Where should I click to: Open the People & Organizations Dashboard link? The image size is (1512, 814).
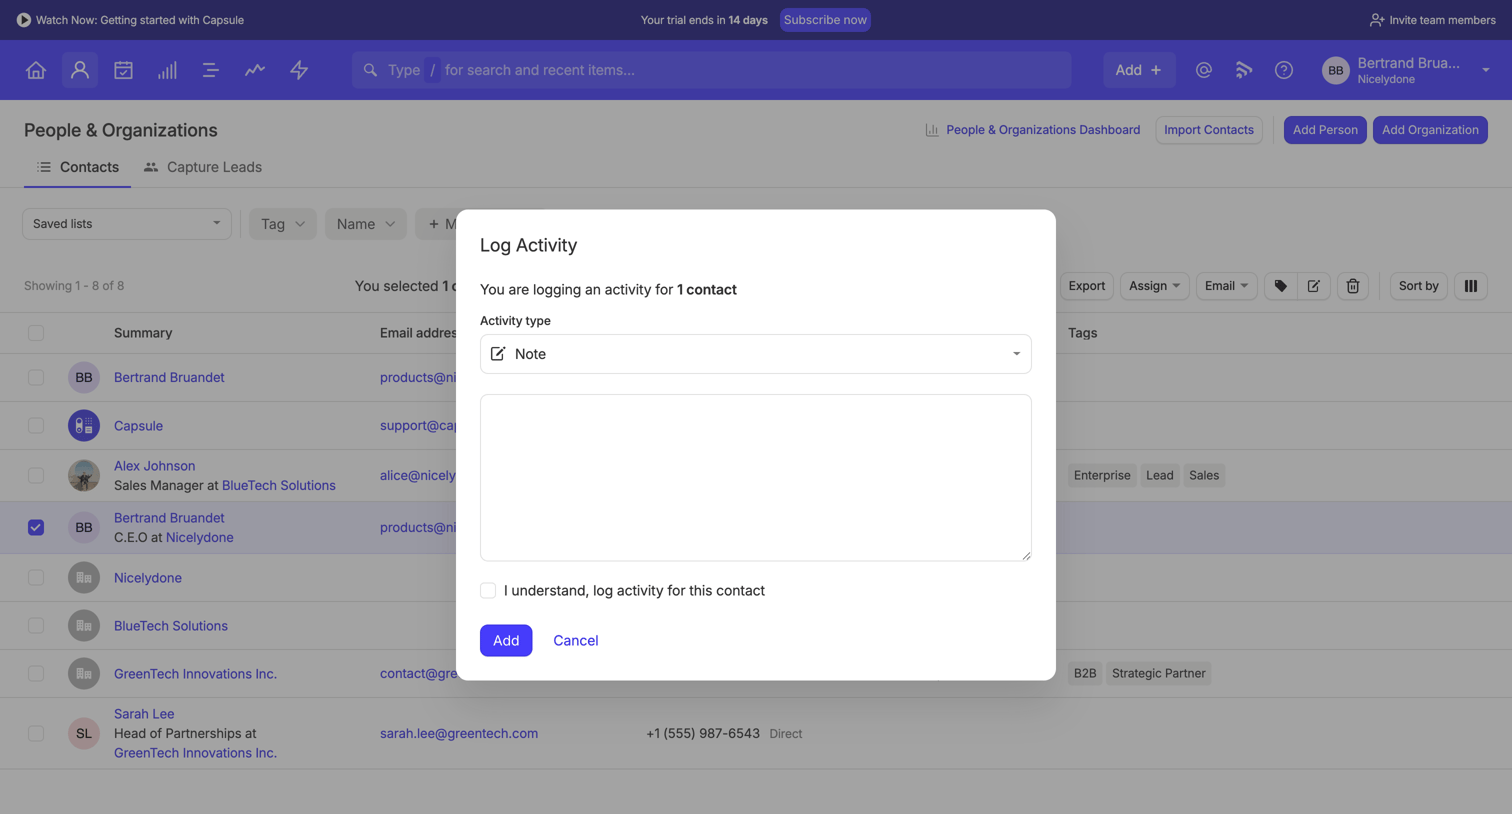click(1032, 130)
